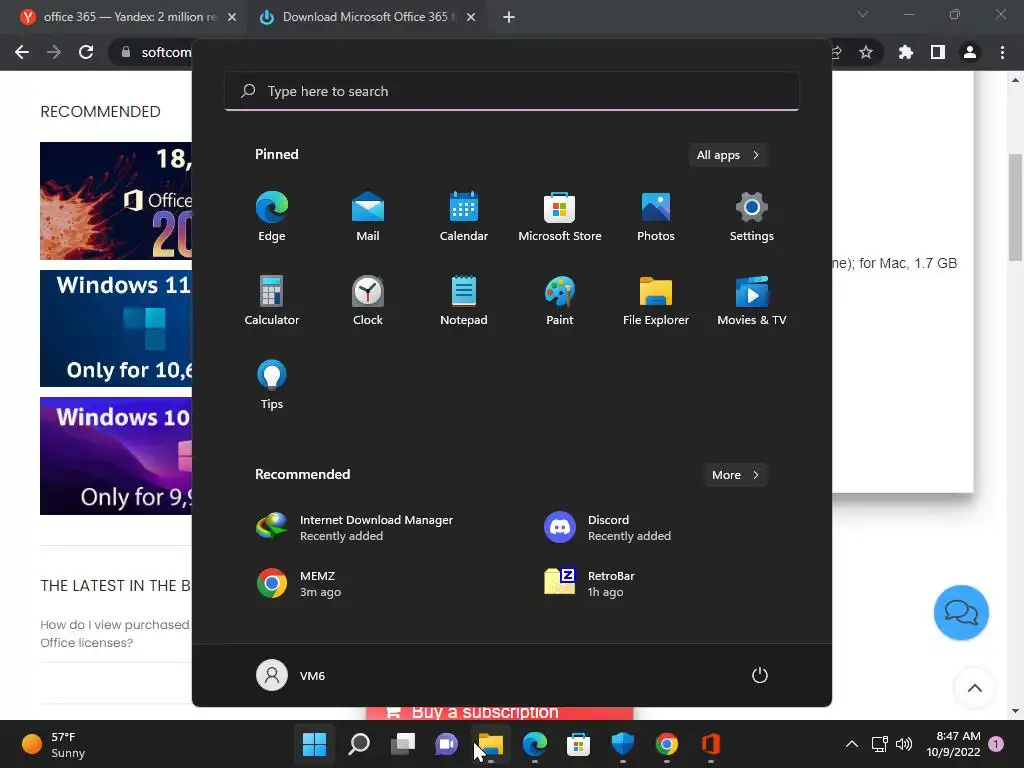
Task: Open Microsoft Store from pinned apps
Action: [560, 217]
